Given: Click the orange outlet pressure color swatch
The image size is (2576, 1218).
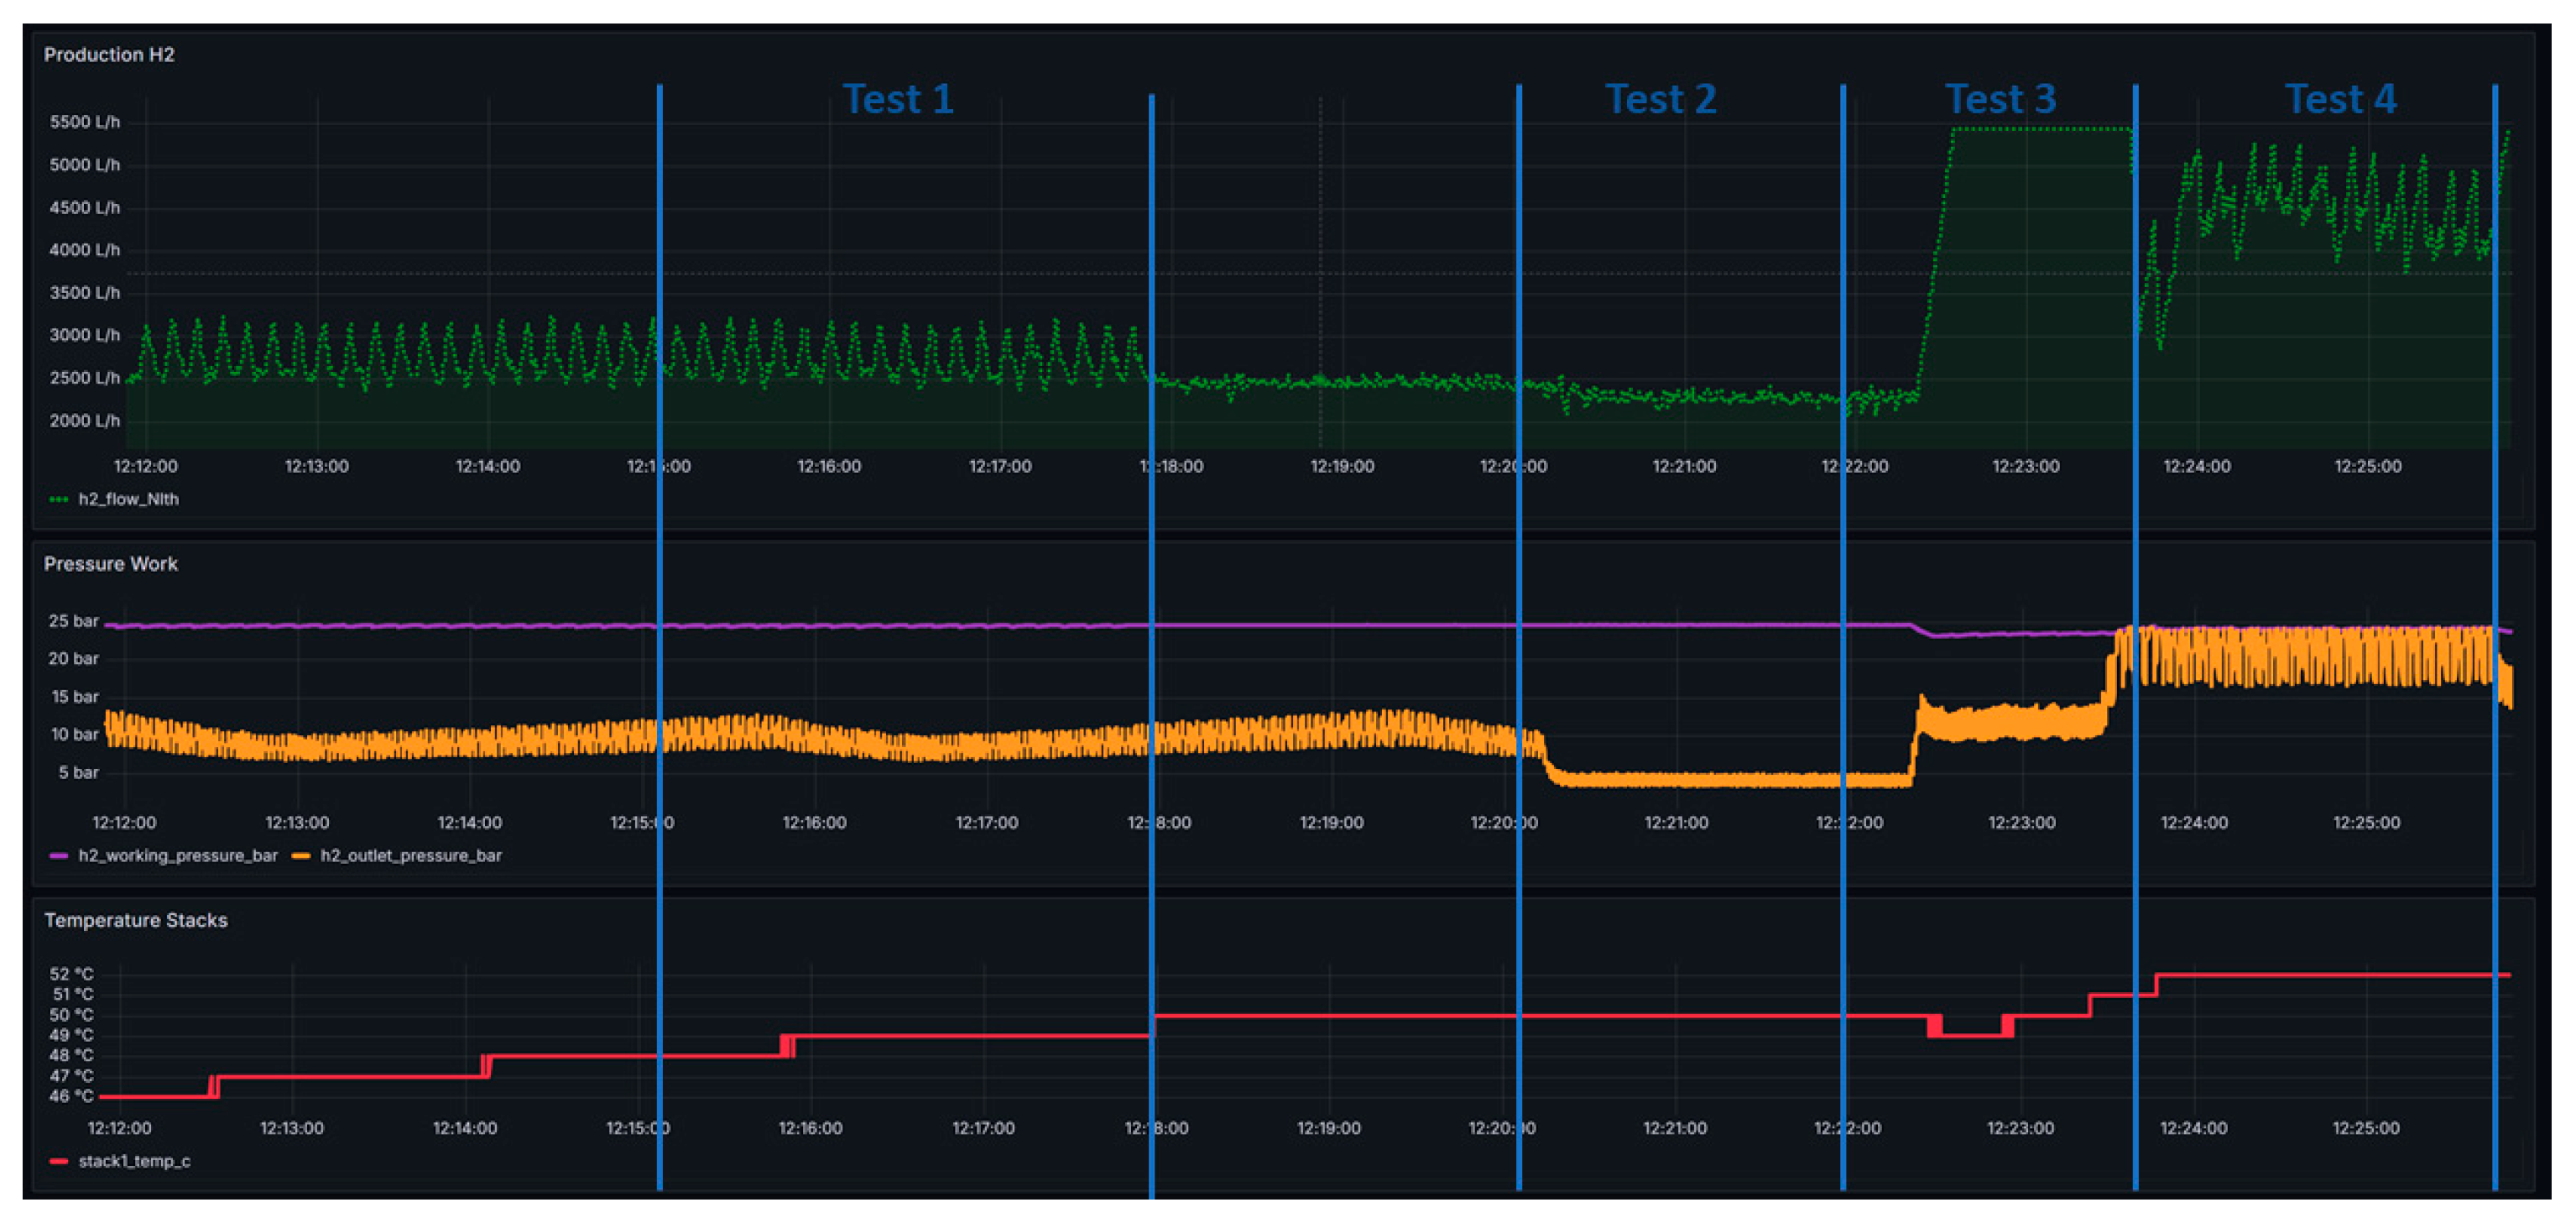Looking at the screenshot, I should pos(301,855).
